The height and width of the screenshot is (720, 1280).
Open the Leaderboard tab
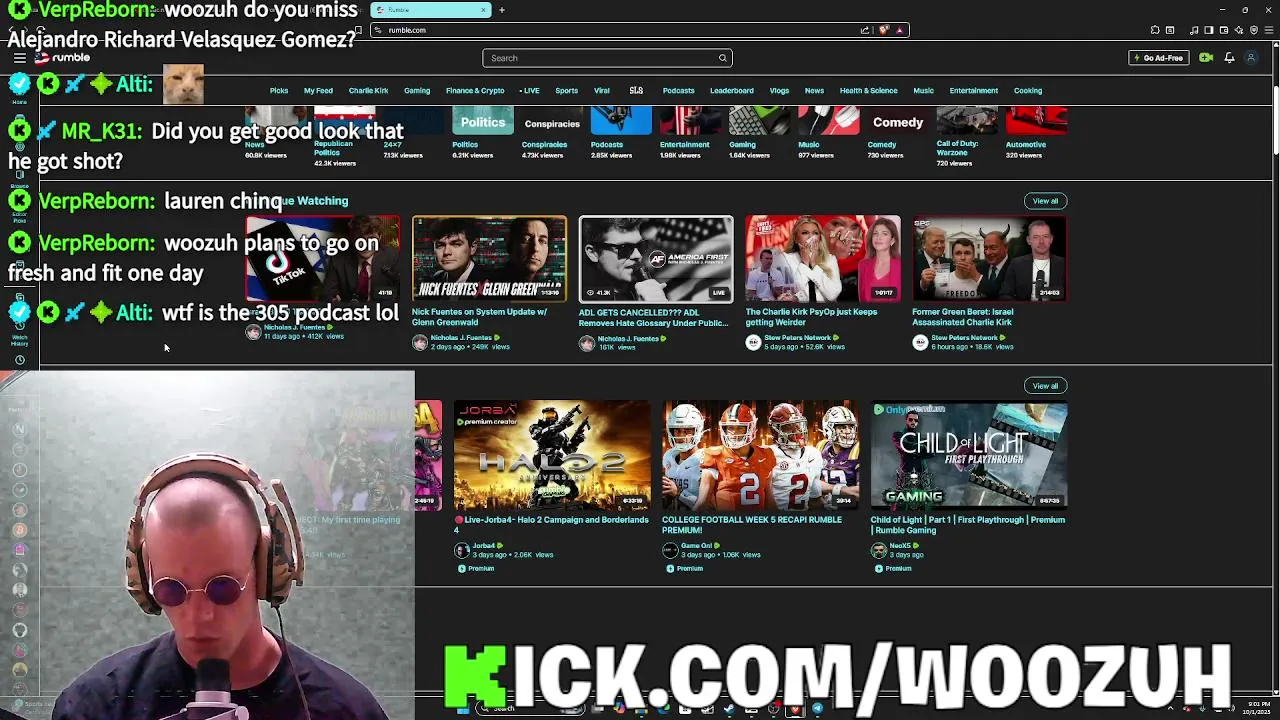point(732,91)
